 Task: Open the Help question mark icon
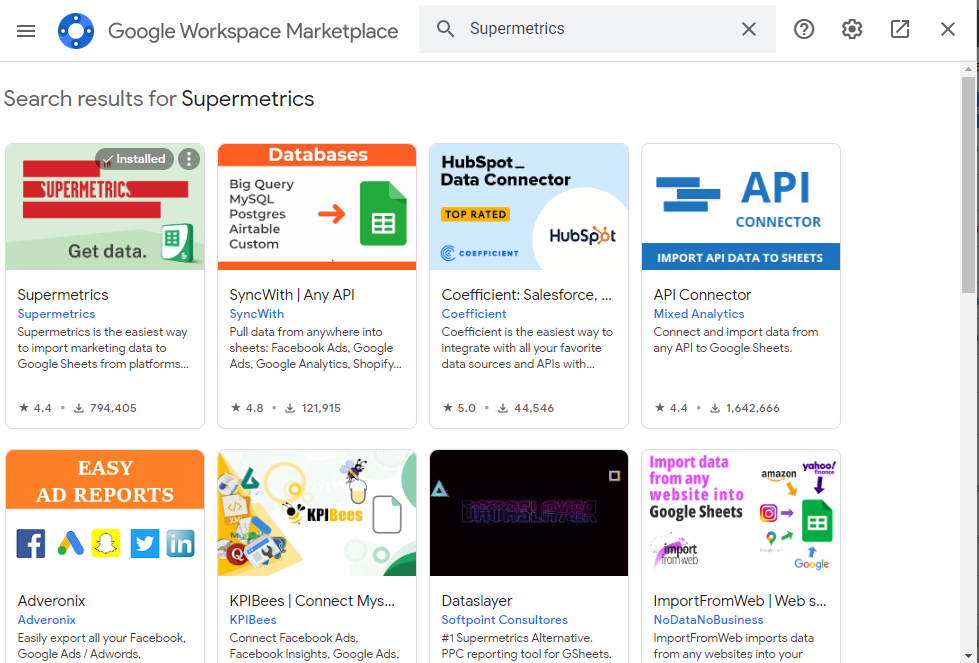(x=804, y=29)
